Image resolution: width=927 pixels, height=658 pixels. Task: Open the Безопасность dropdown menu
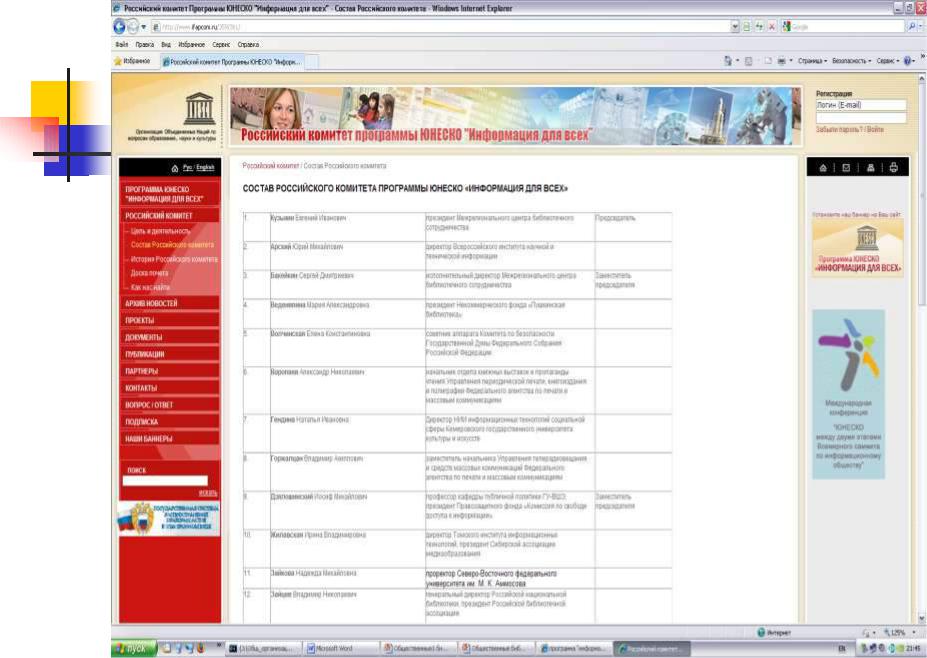tap(851, 61)
